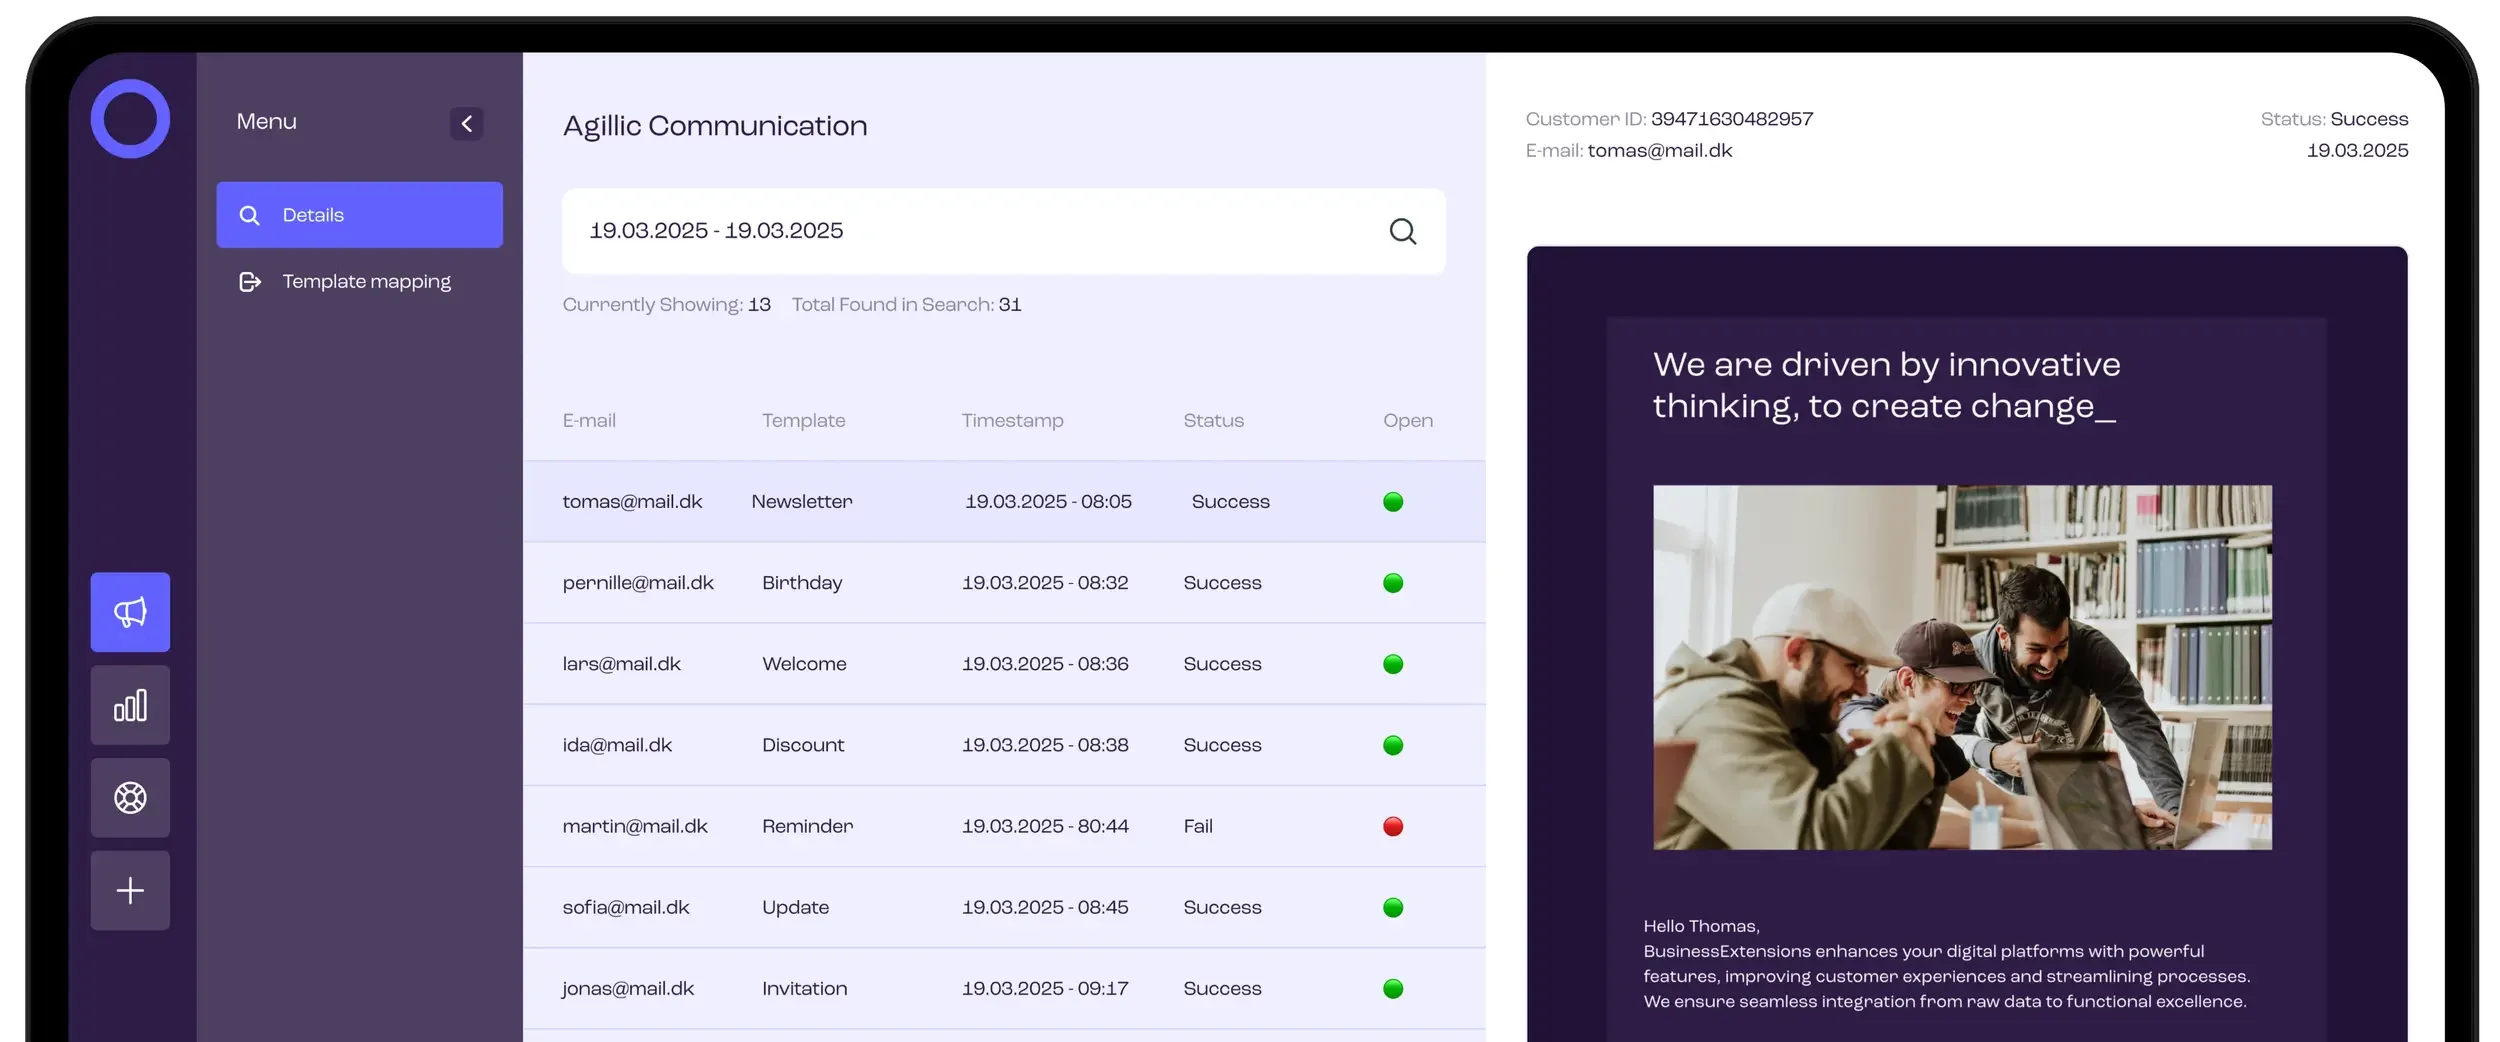Click the Status: Success label in detail panel
The width and height of the screenshot is (2500, 1042).
click(2334, 119)
